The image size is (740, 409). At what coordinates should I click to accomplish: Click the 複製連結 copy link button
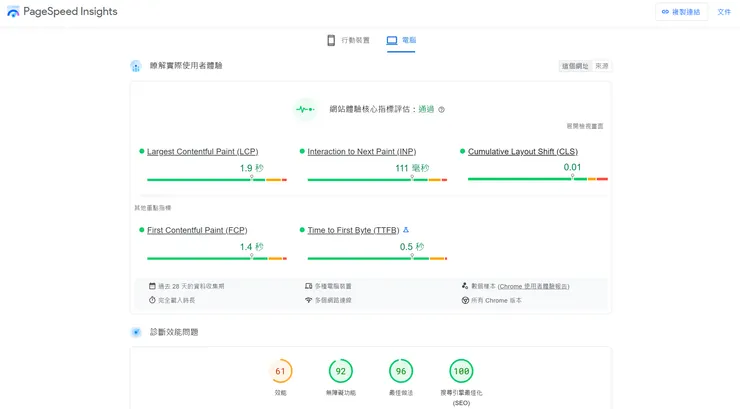tap(681, 12)
